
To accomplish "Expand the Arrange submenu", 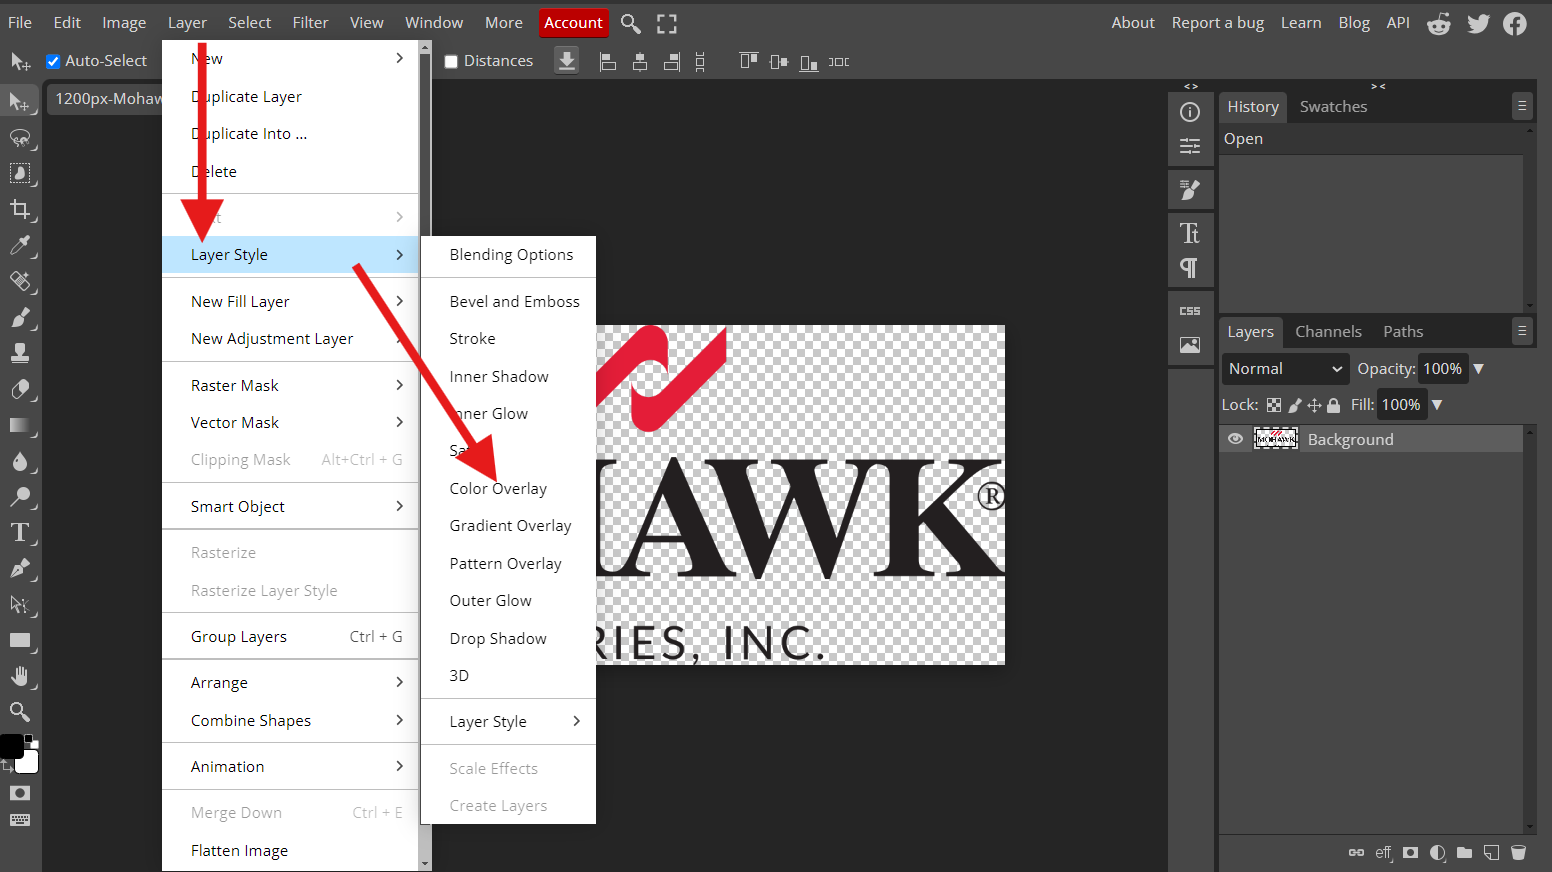I will point(290,683).
